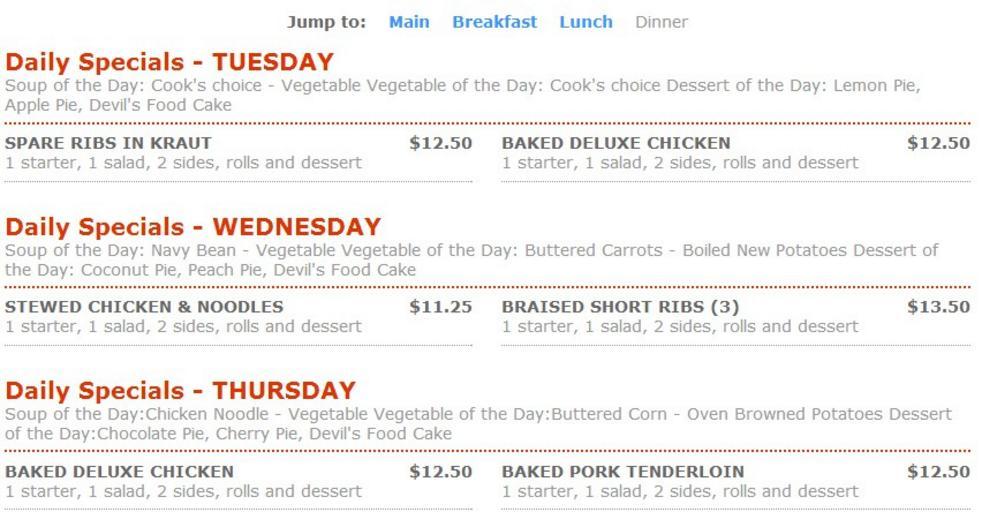This screenshot has height=512, width=982.
Task: Select the Dinner jump link
Action: tap(661, 22)
